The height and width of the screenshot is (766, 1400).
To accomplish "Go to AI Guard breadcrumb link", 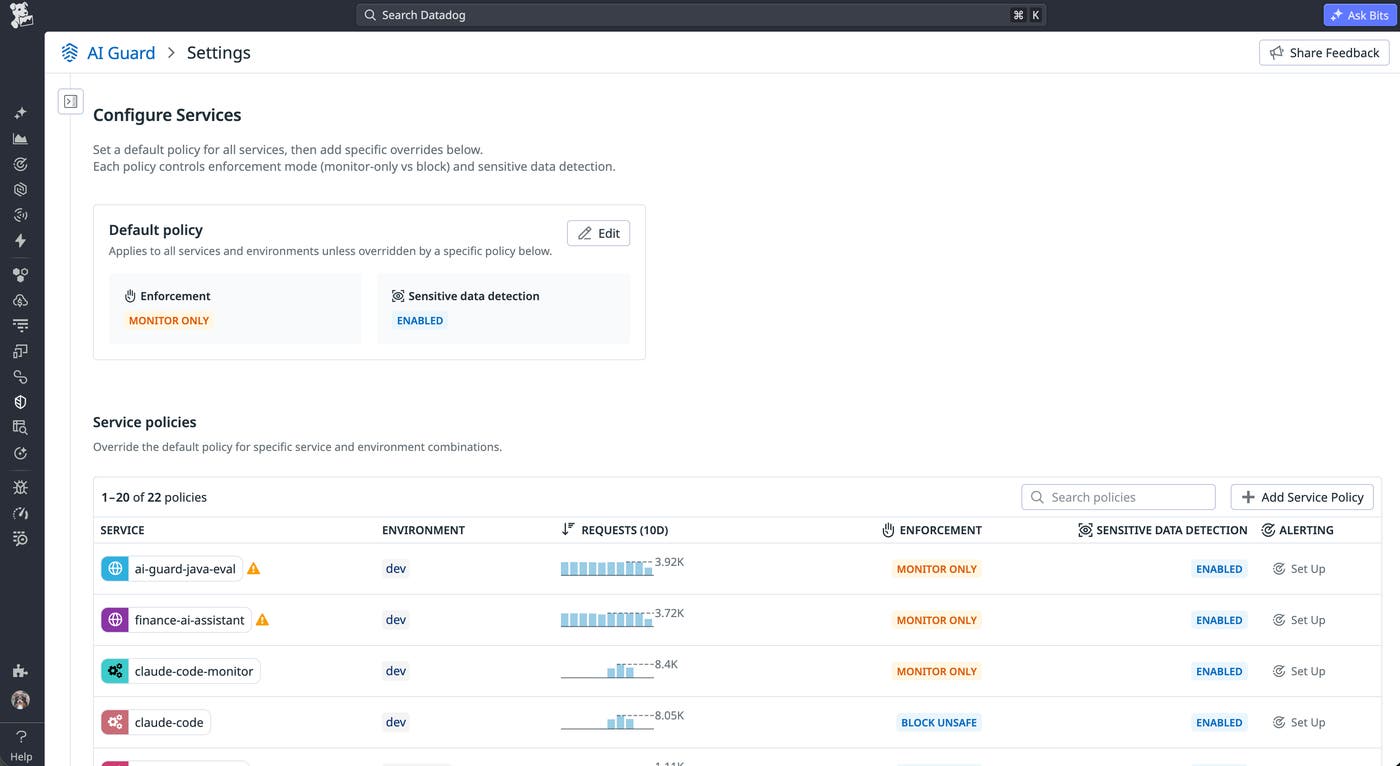I will pyautogui.click(x=121, y=53).
